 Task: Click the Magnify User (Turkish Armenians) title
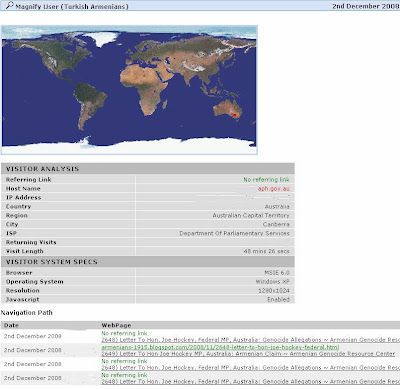(x=72, y=6)
